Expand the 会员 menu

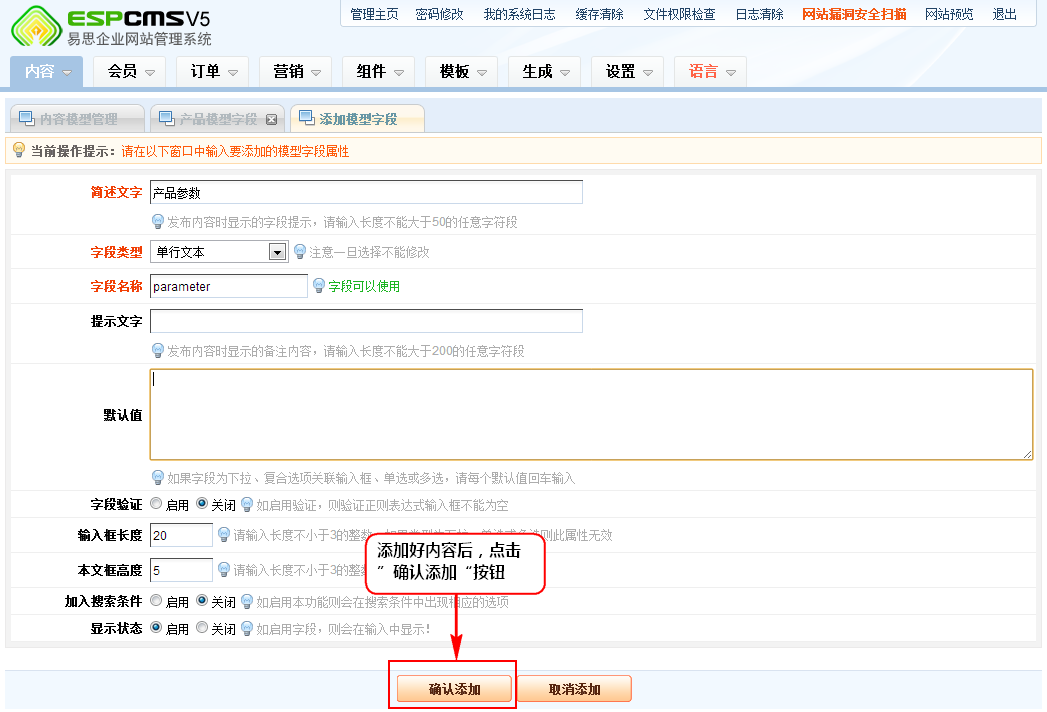[x=131, y=72]
